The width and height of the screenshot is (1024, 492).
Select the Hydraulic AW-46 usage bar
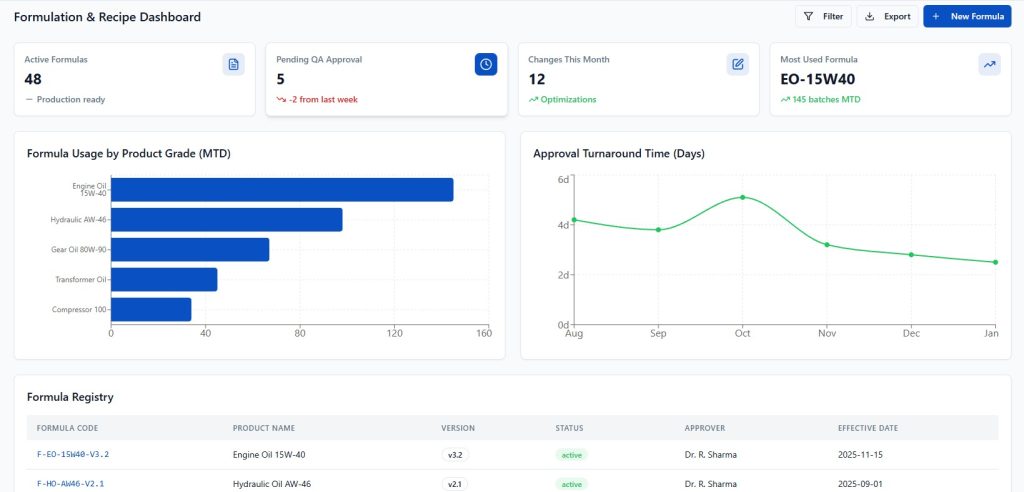click(x=226, y=220)
